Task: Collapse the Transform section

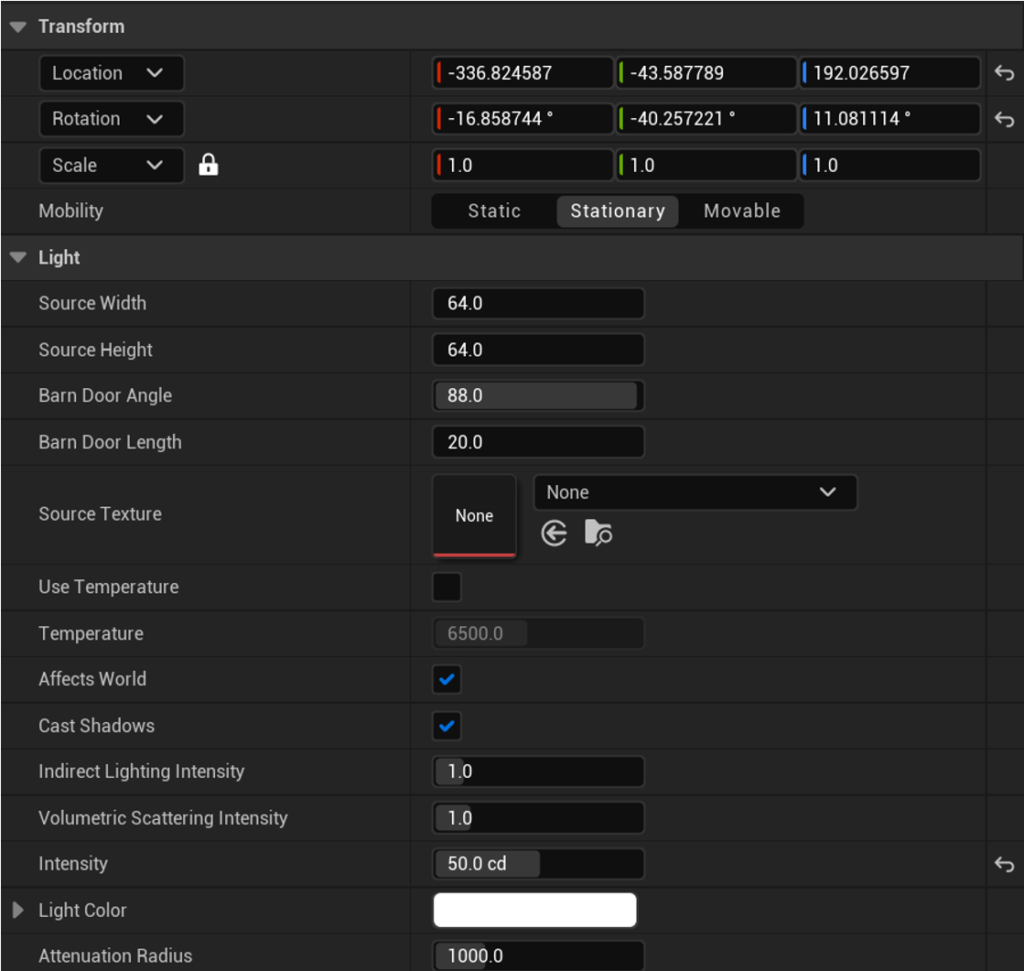Action: point(18,27)
